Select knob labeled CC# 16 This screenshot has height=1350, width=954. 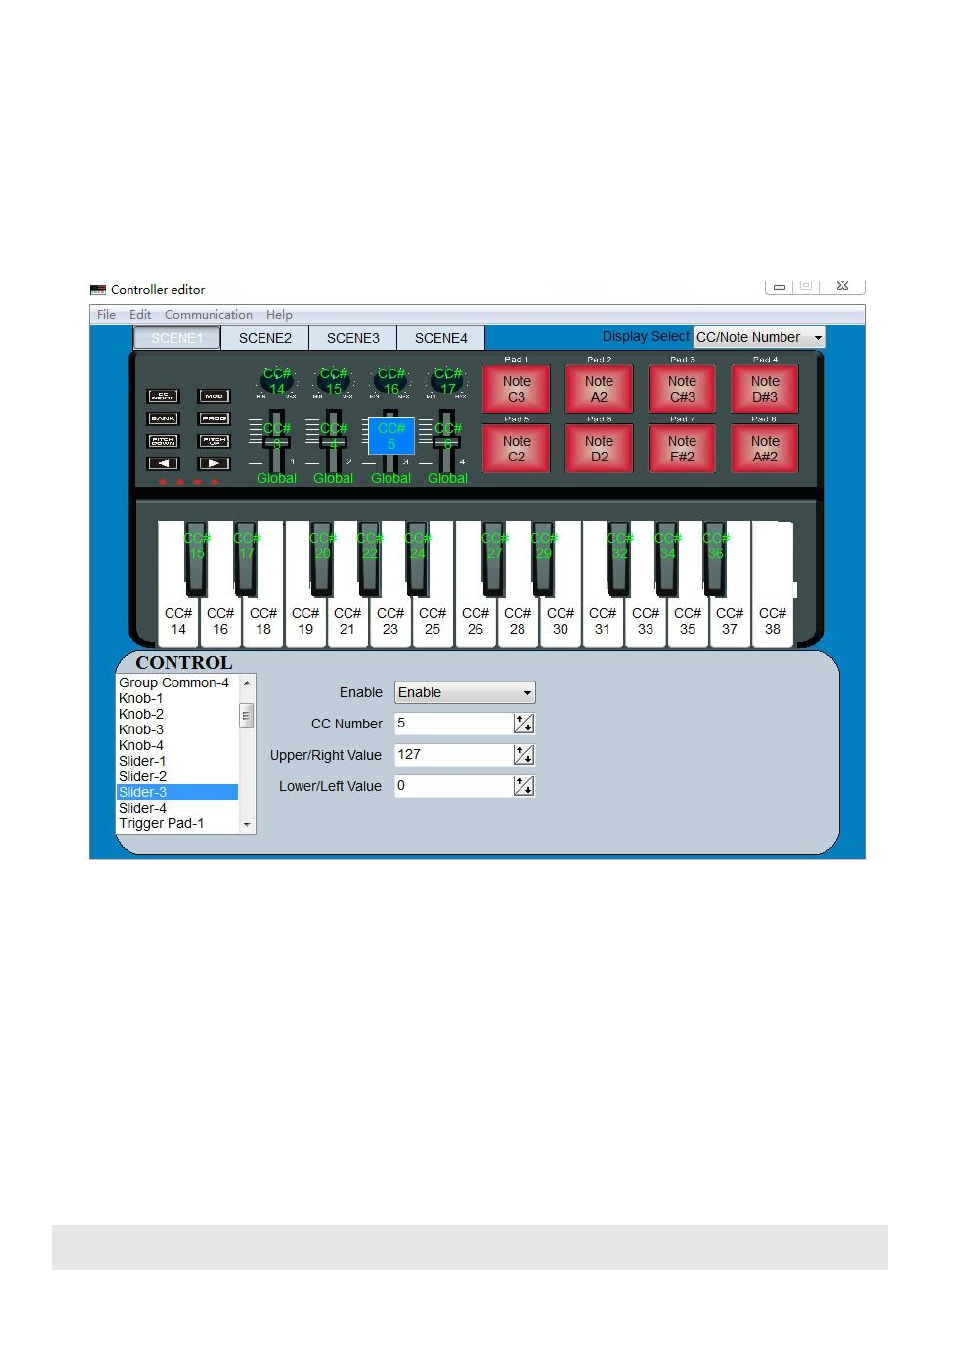pos(391,382)
